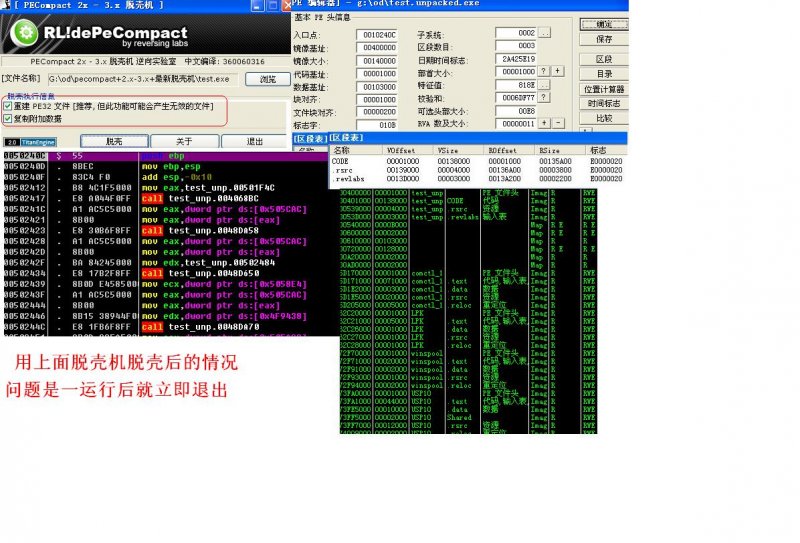Click the image size field 00140000
800x543 pixels.
(x=377, y=61)
